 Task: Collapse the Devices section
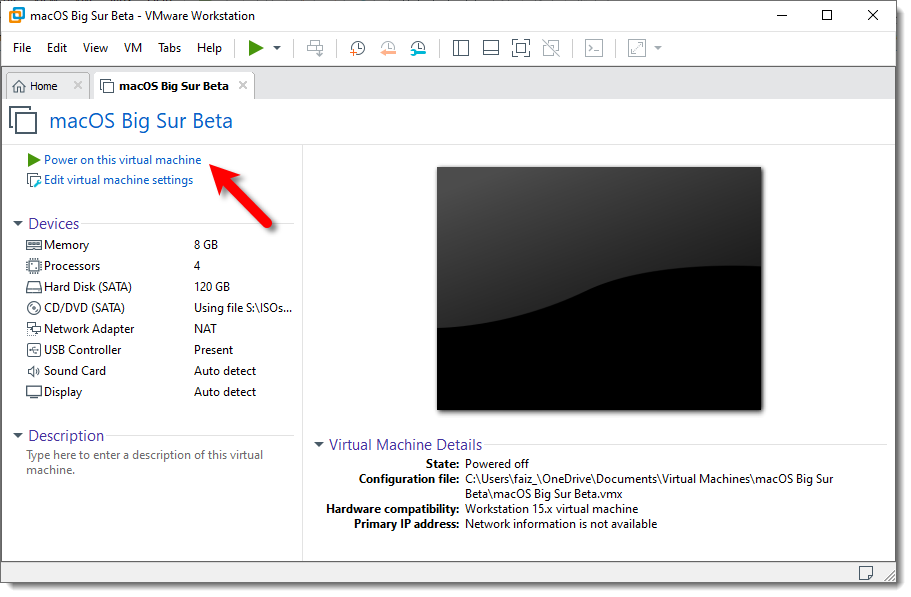18,224
